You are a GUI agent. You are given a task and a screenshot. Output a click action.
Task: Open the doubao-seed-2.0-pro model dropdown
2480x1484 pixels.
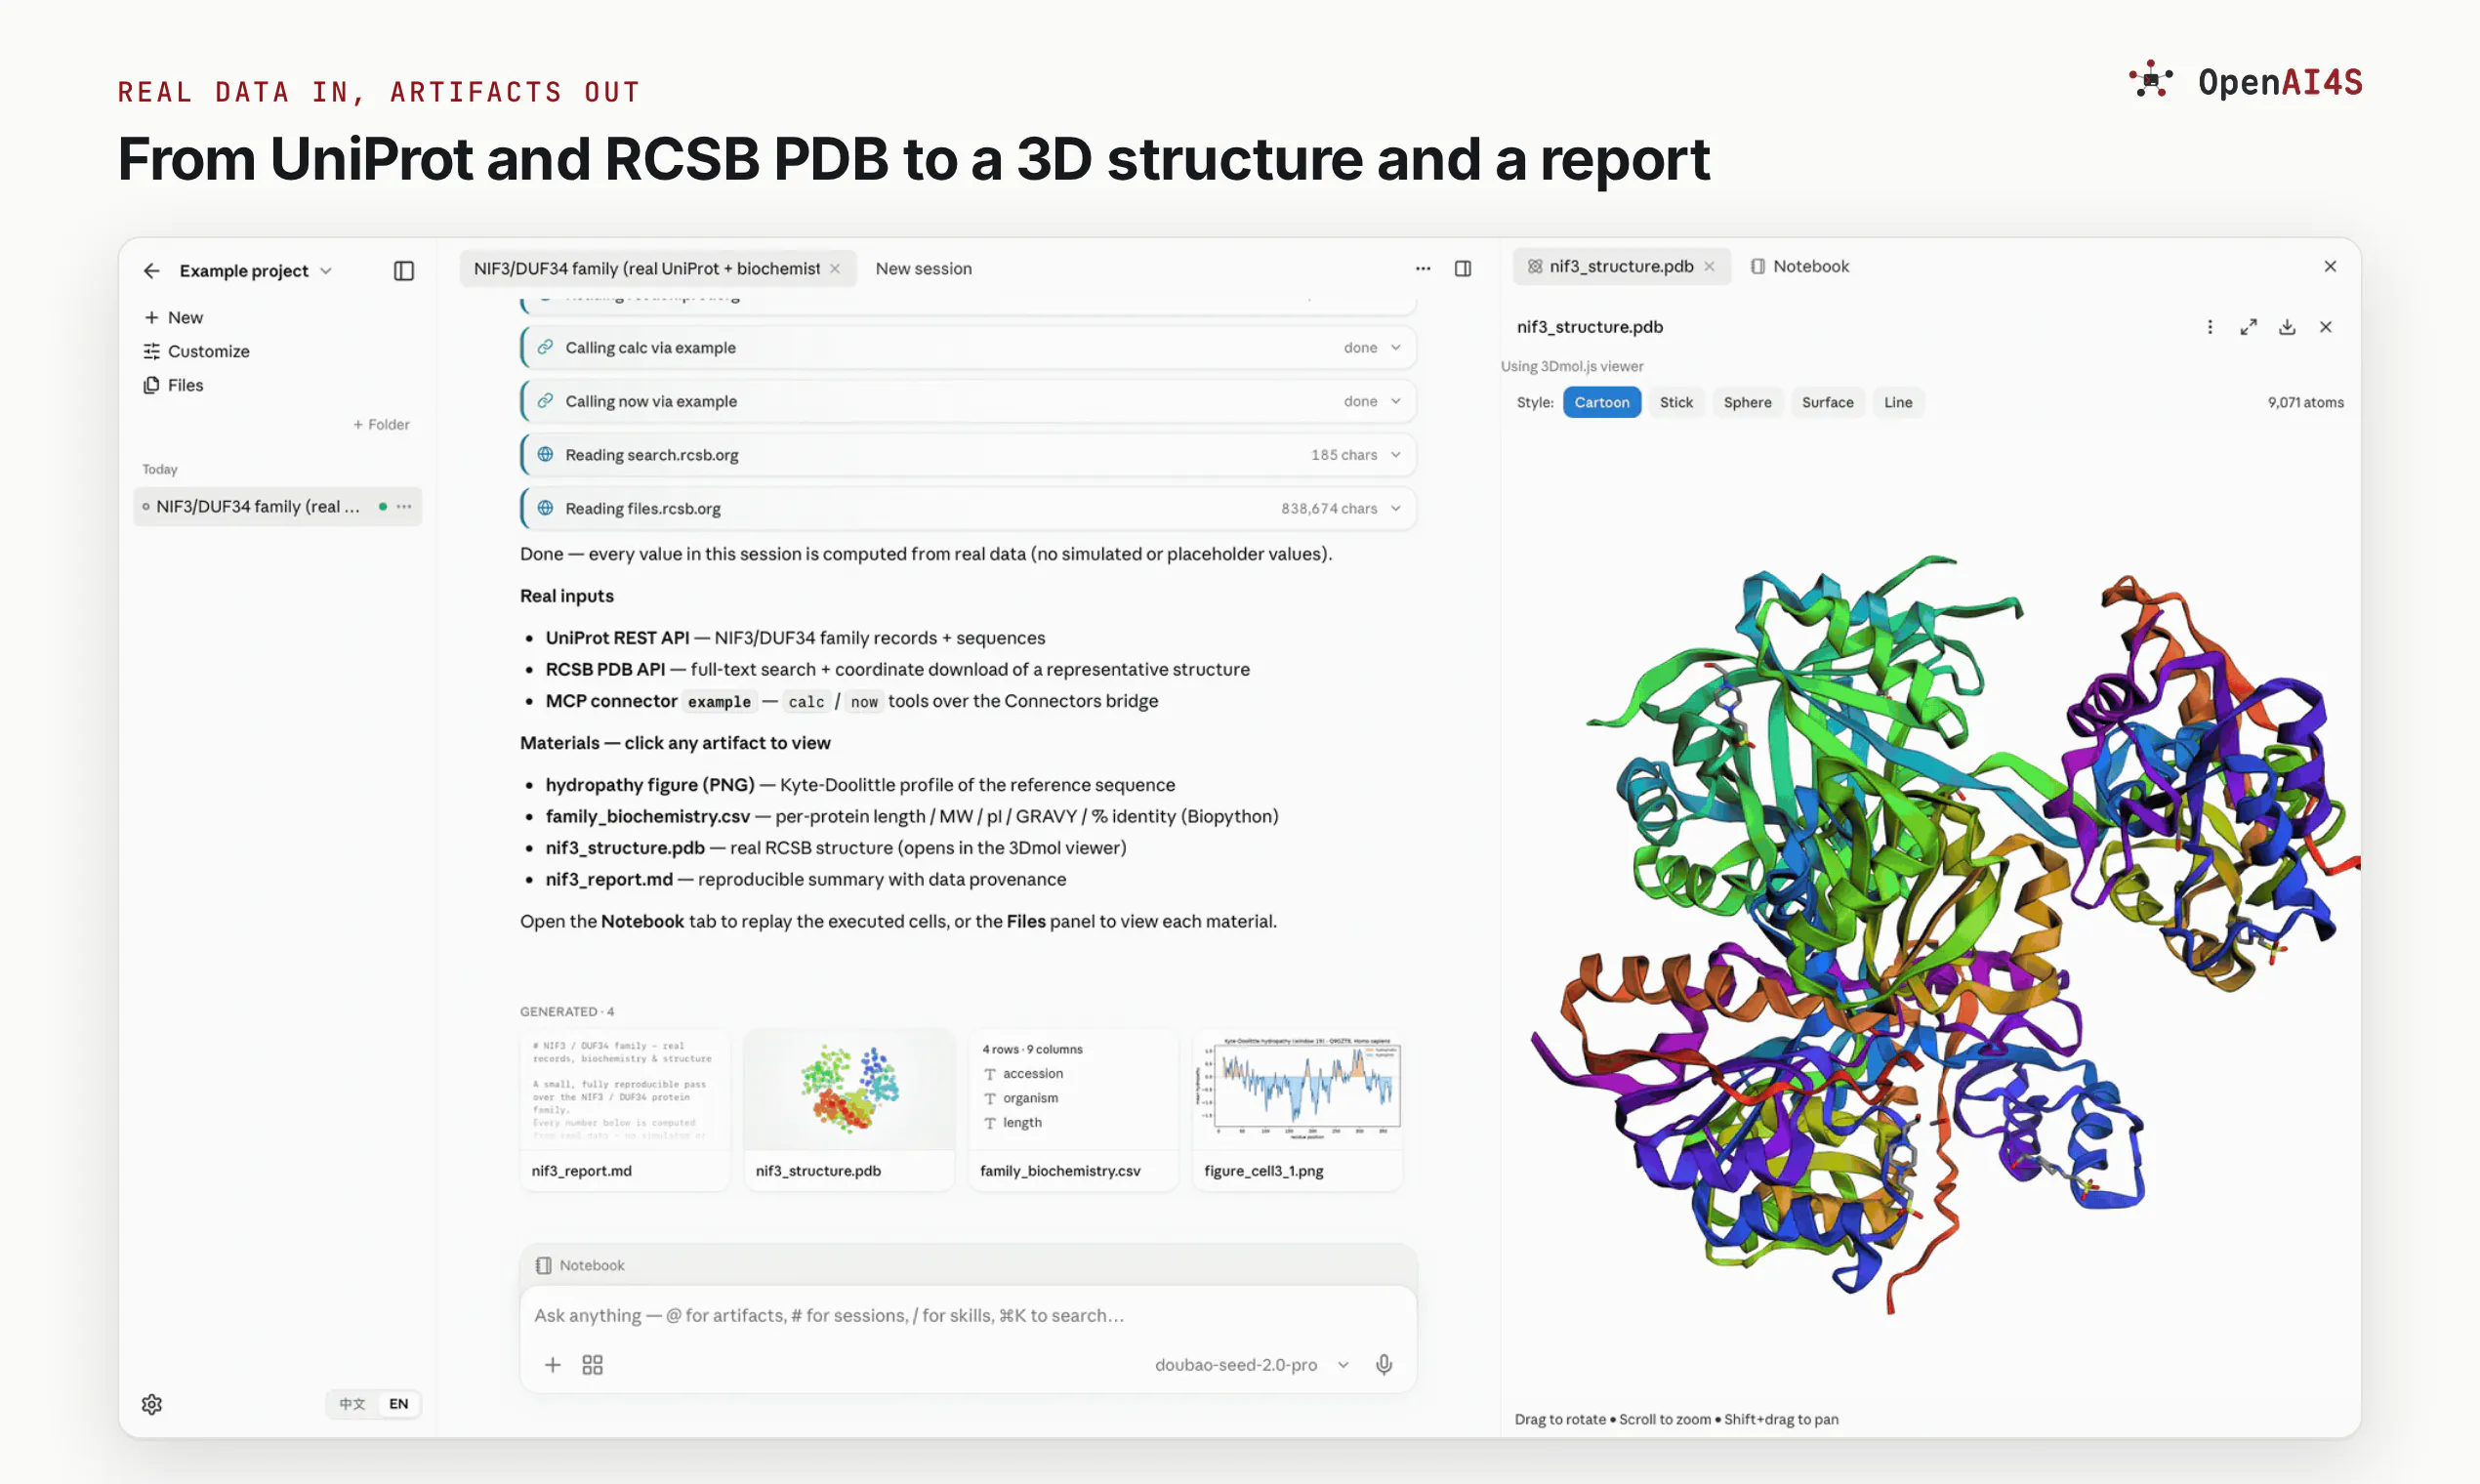(1251, 1365)
